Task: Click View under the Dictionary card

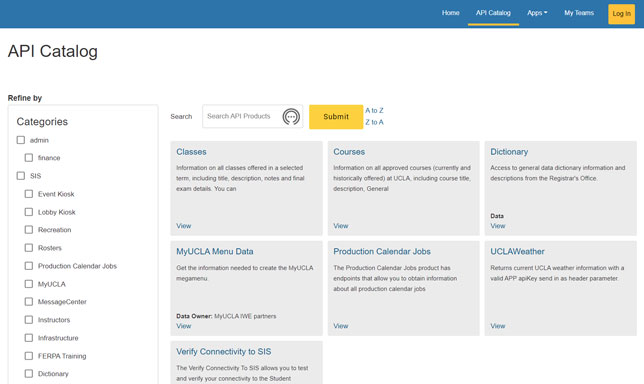Action: coord(497,226)
